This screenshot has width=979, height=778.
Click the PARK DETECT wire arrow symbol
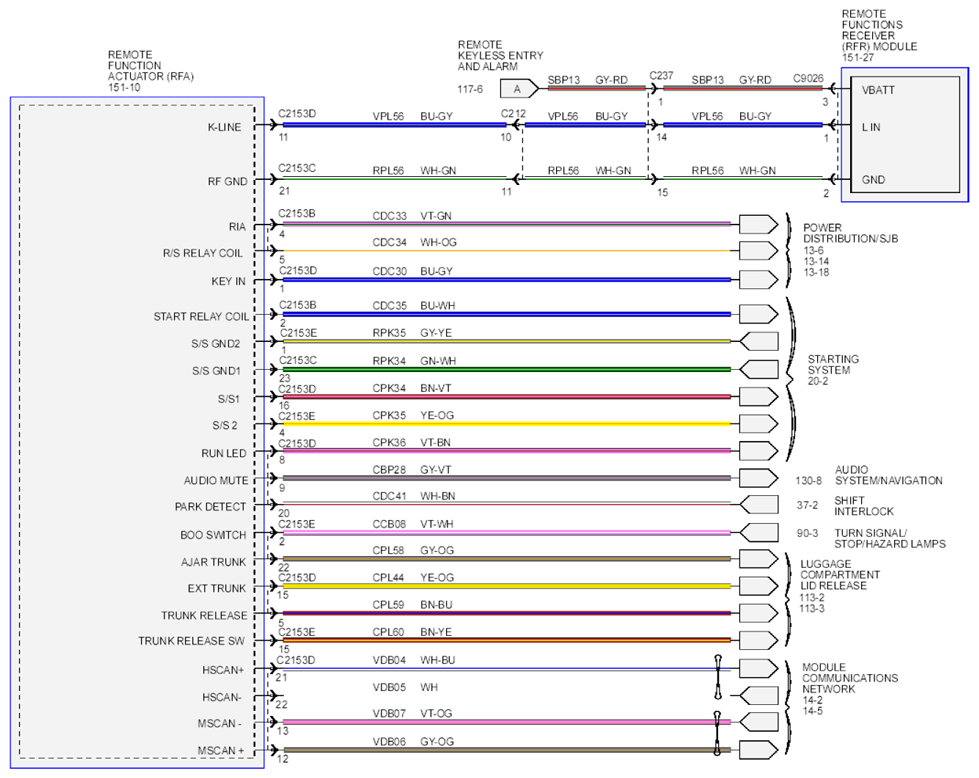(x=759, y=505)
